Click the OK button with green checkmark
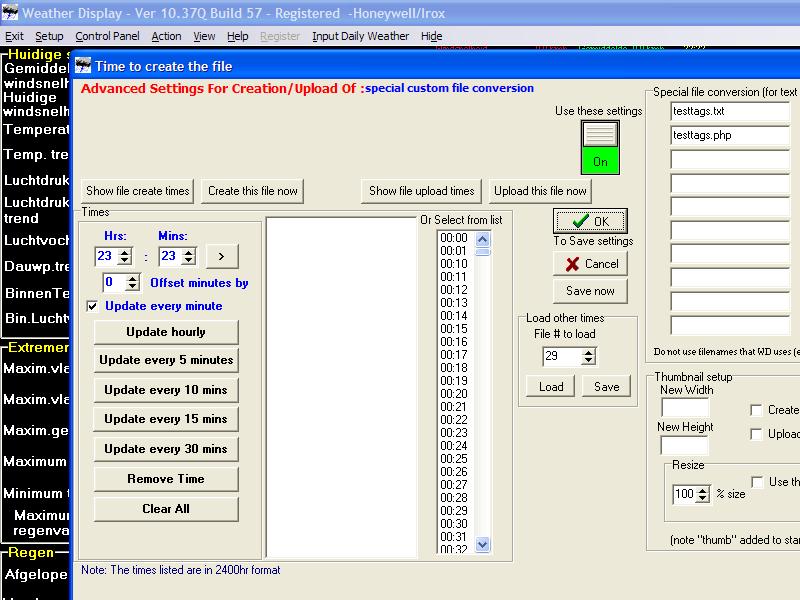Image resolution: width=800 pixels, height=600 pixels. point(590,221)
